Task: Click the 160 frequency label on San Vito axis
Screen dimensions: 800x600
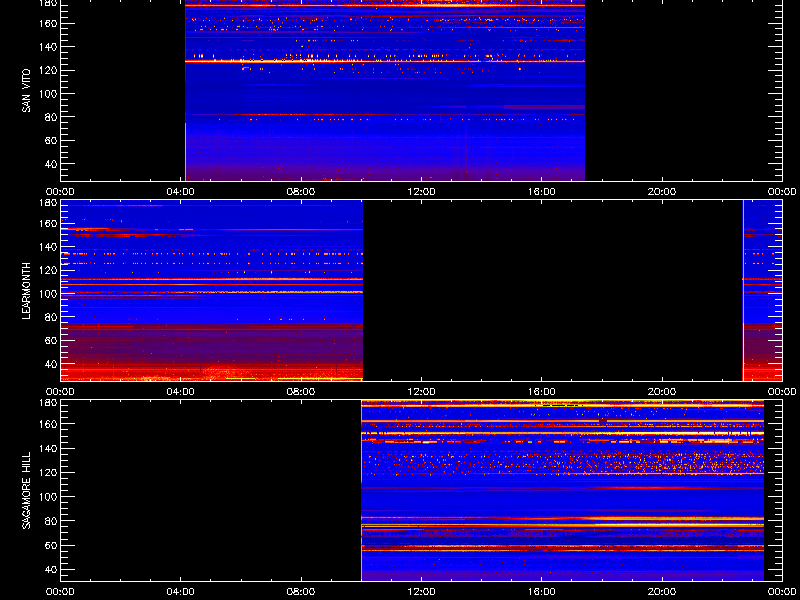Action: (x=47, y=23)
